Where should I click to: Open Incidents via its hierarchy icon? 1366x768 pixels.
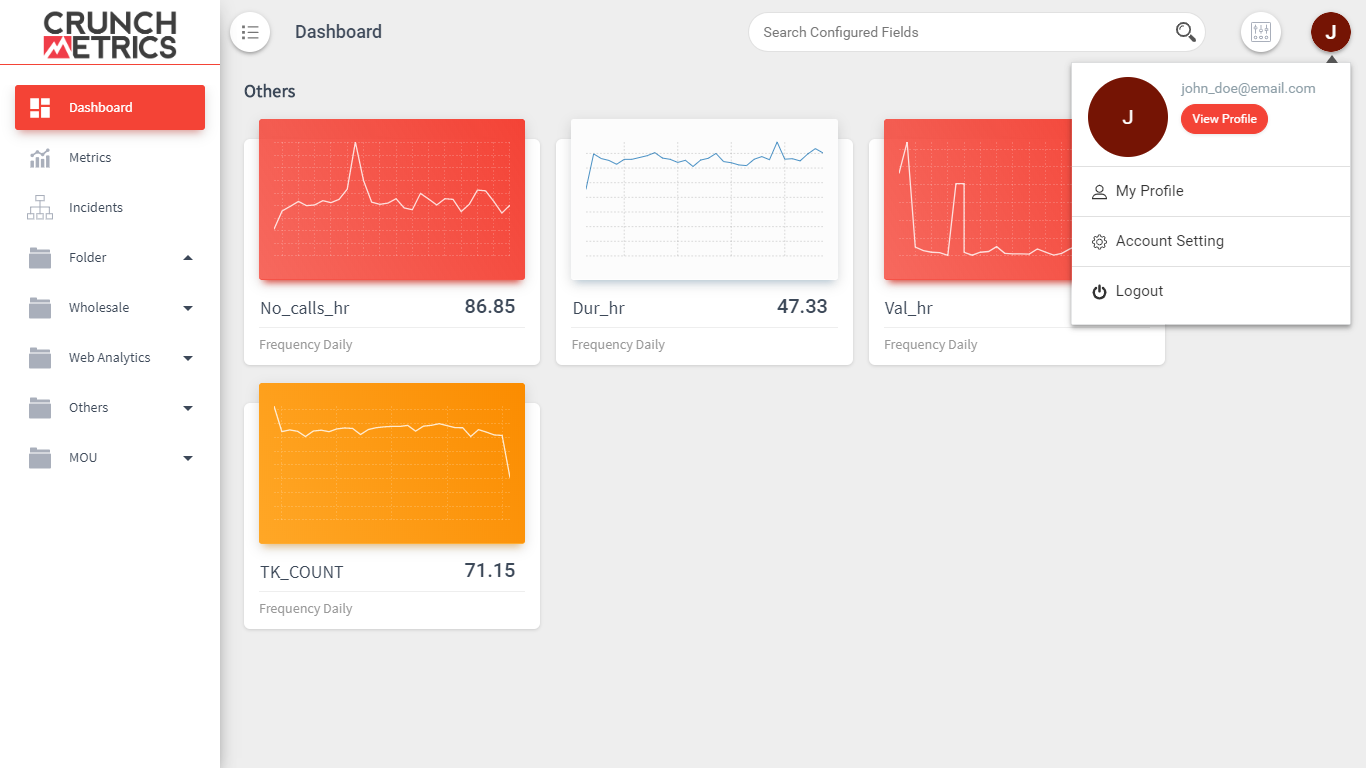[x=40, y=208]
